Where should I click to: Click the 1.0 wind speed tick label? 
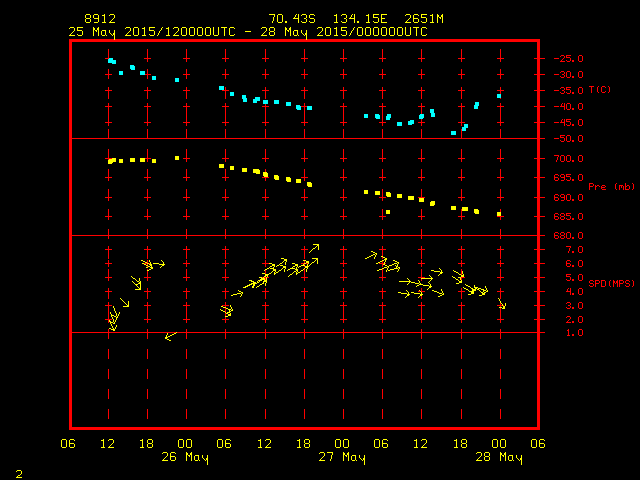click(x=574, y=333)
